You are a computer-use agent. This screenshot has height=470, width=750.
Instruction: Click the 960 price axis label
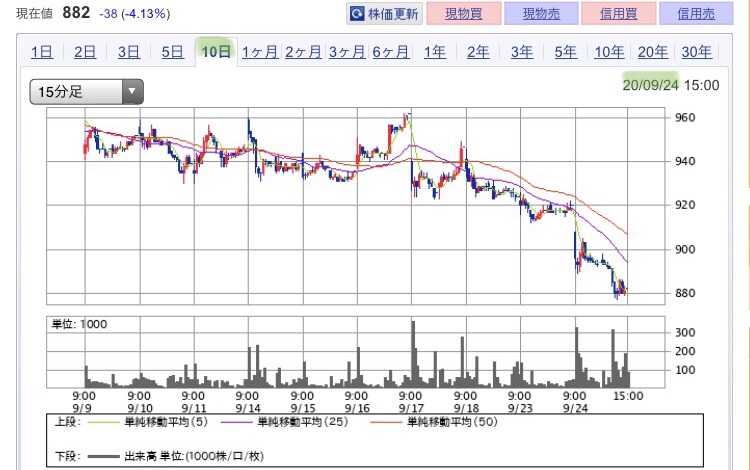(x=685, y=117)
